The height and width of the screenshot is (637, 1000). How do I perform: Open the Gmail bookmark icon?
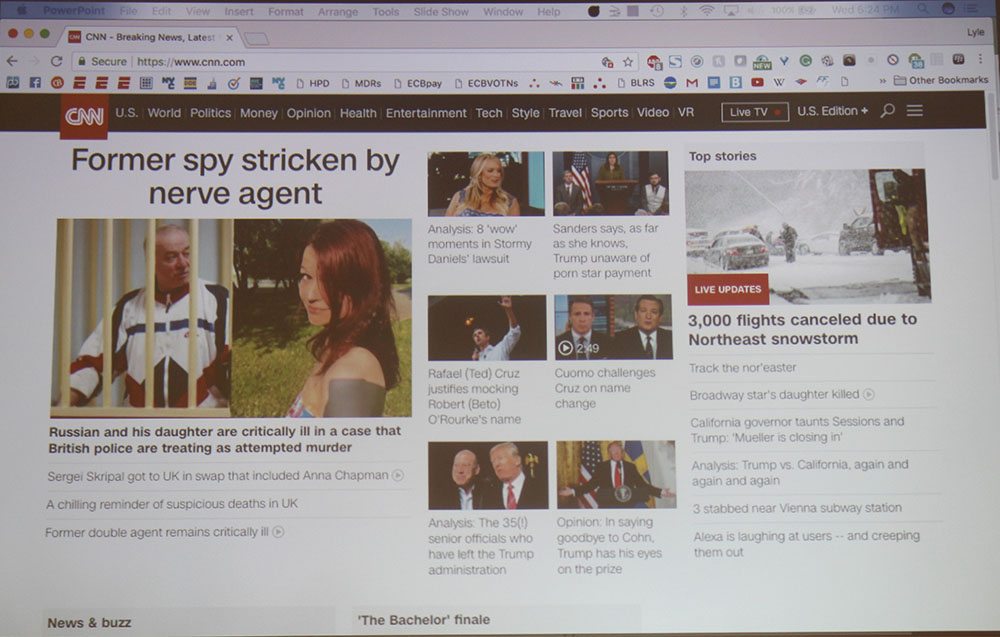tap(692, 82)
